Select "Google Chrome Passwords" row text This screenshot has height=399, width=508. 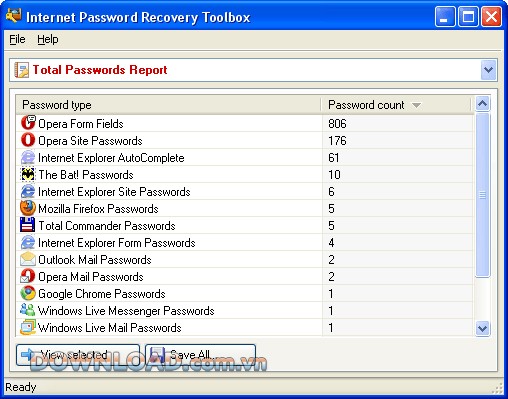click(102, 294)
